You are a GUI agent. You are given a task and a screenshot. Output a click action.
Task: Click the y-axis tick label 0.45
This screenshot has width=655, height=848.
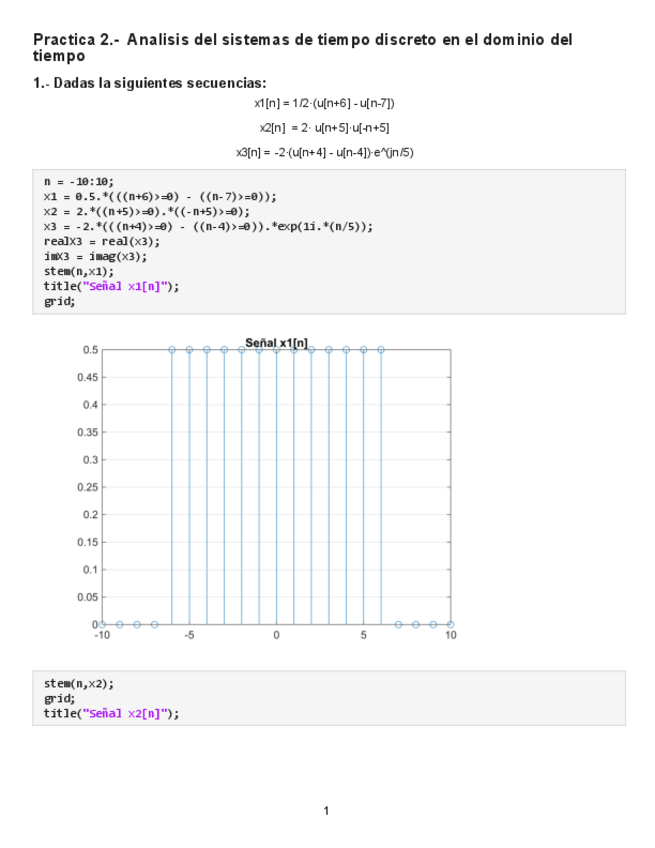point(89,377)
